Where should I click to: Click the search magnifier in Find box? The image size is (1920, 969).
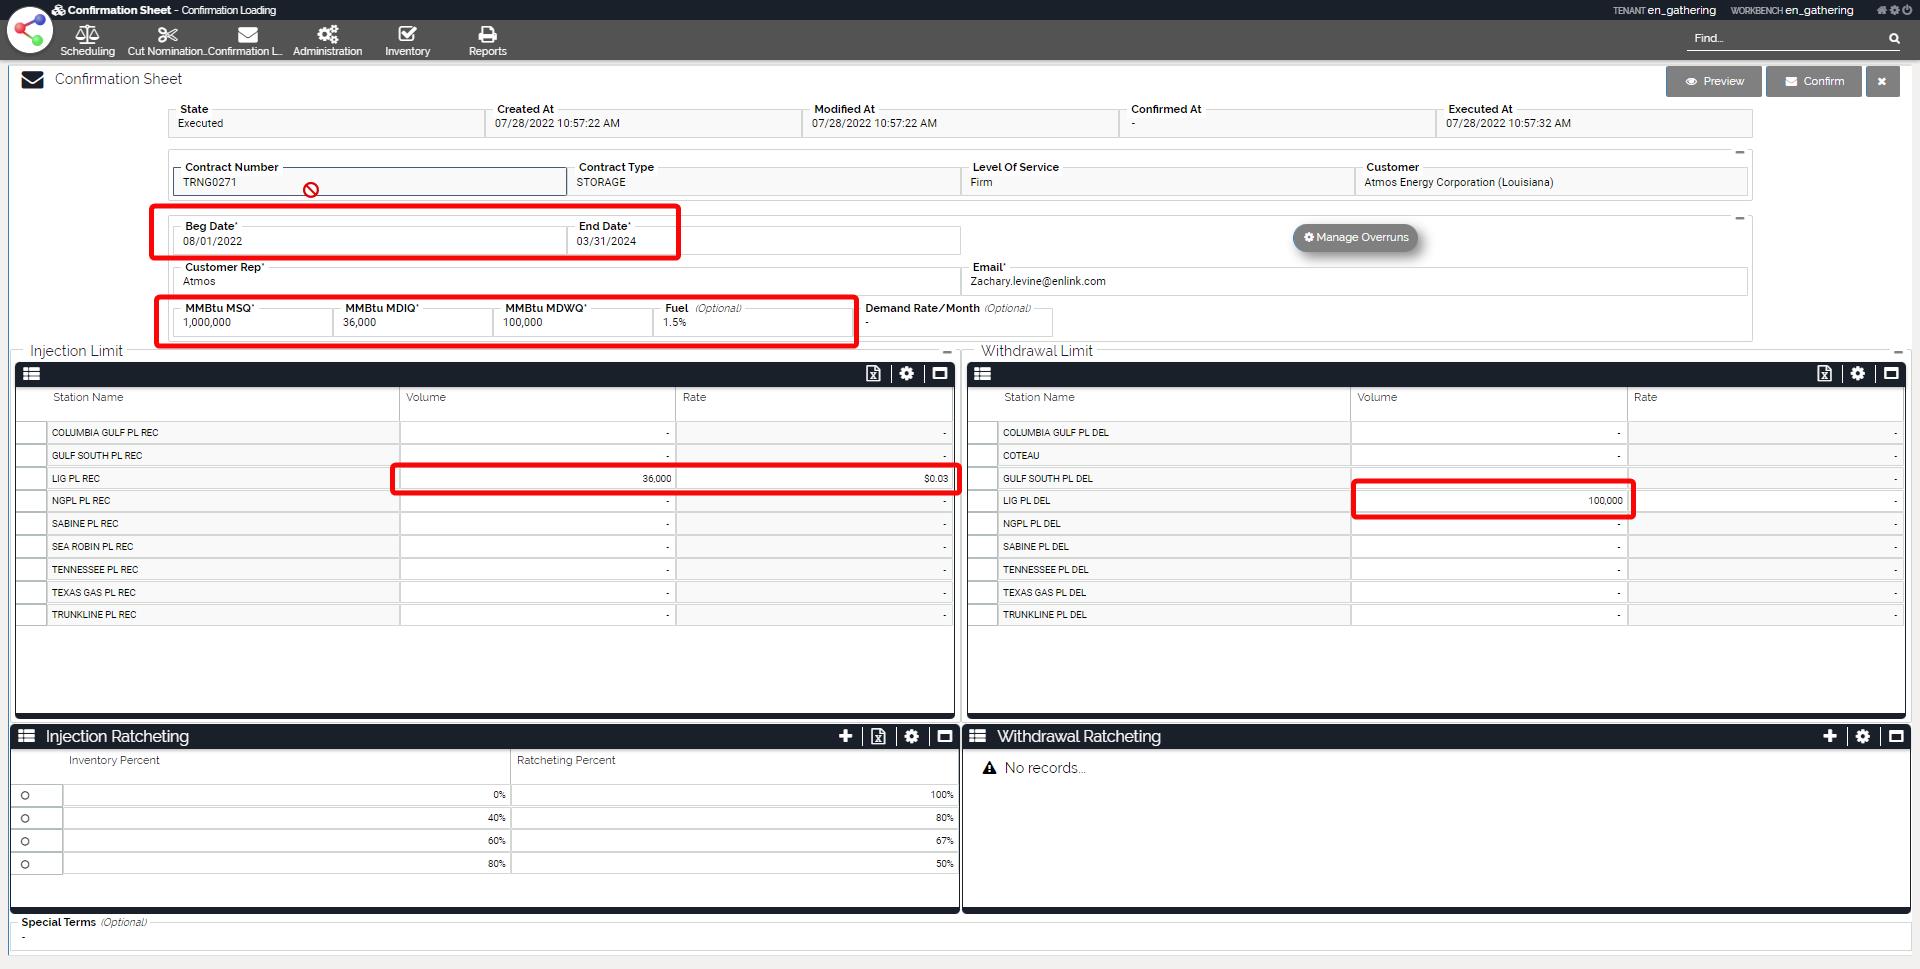[x=1893, y=39]
